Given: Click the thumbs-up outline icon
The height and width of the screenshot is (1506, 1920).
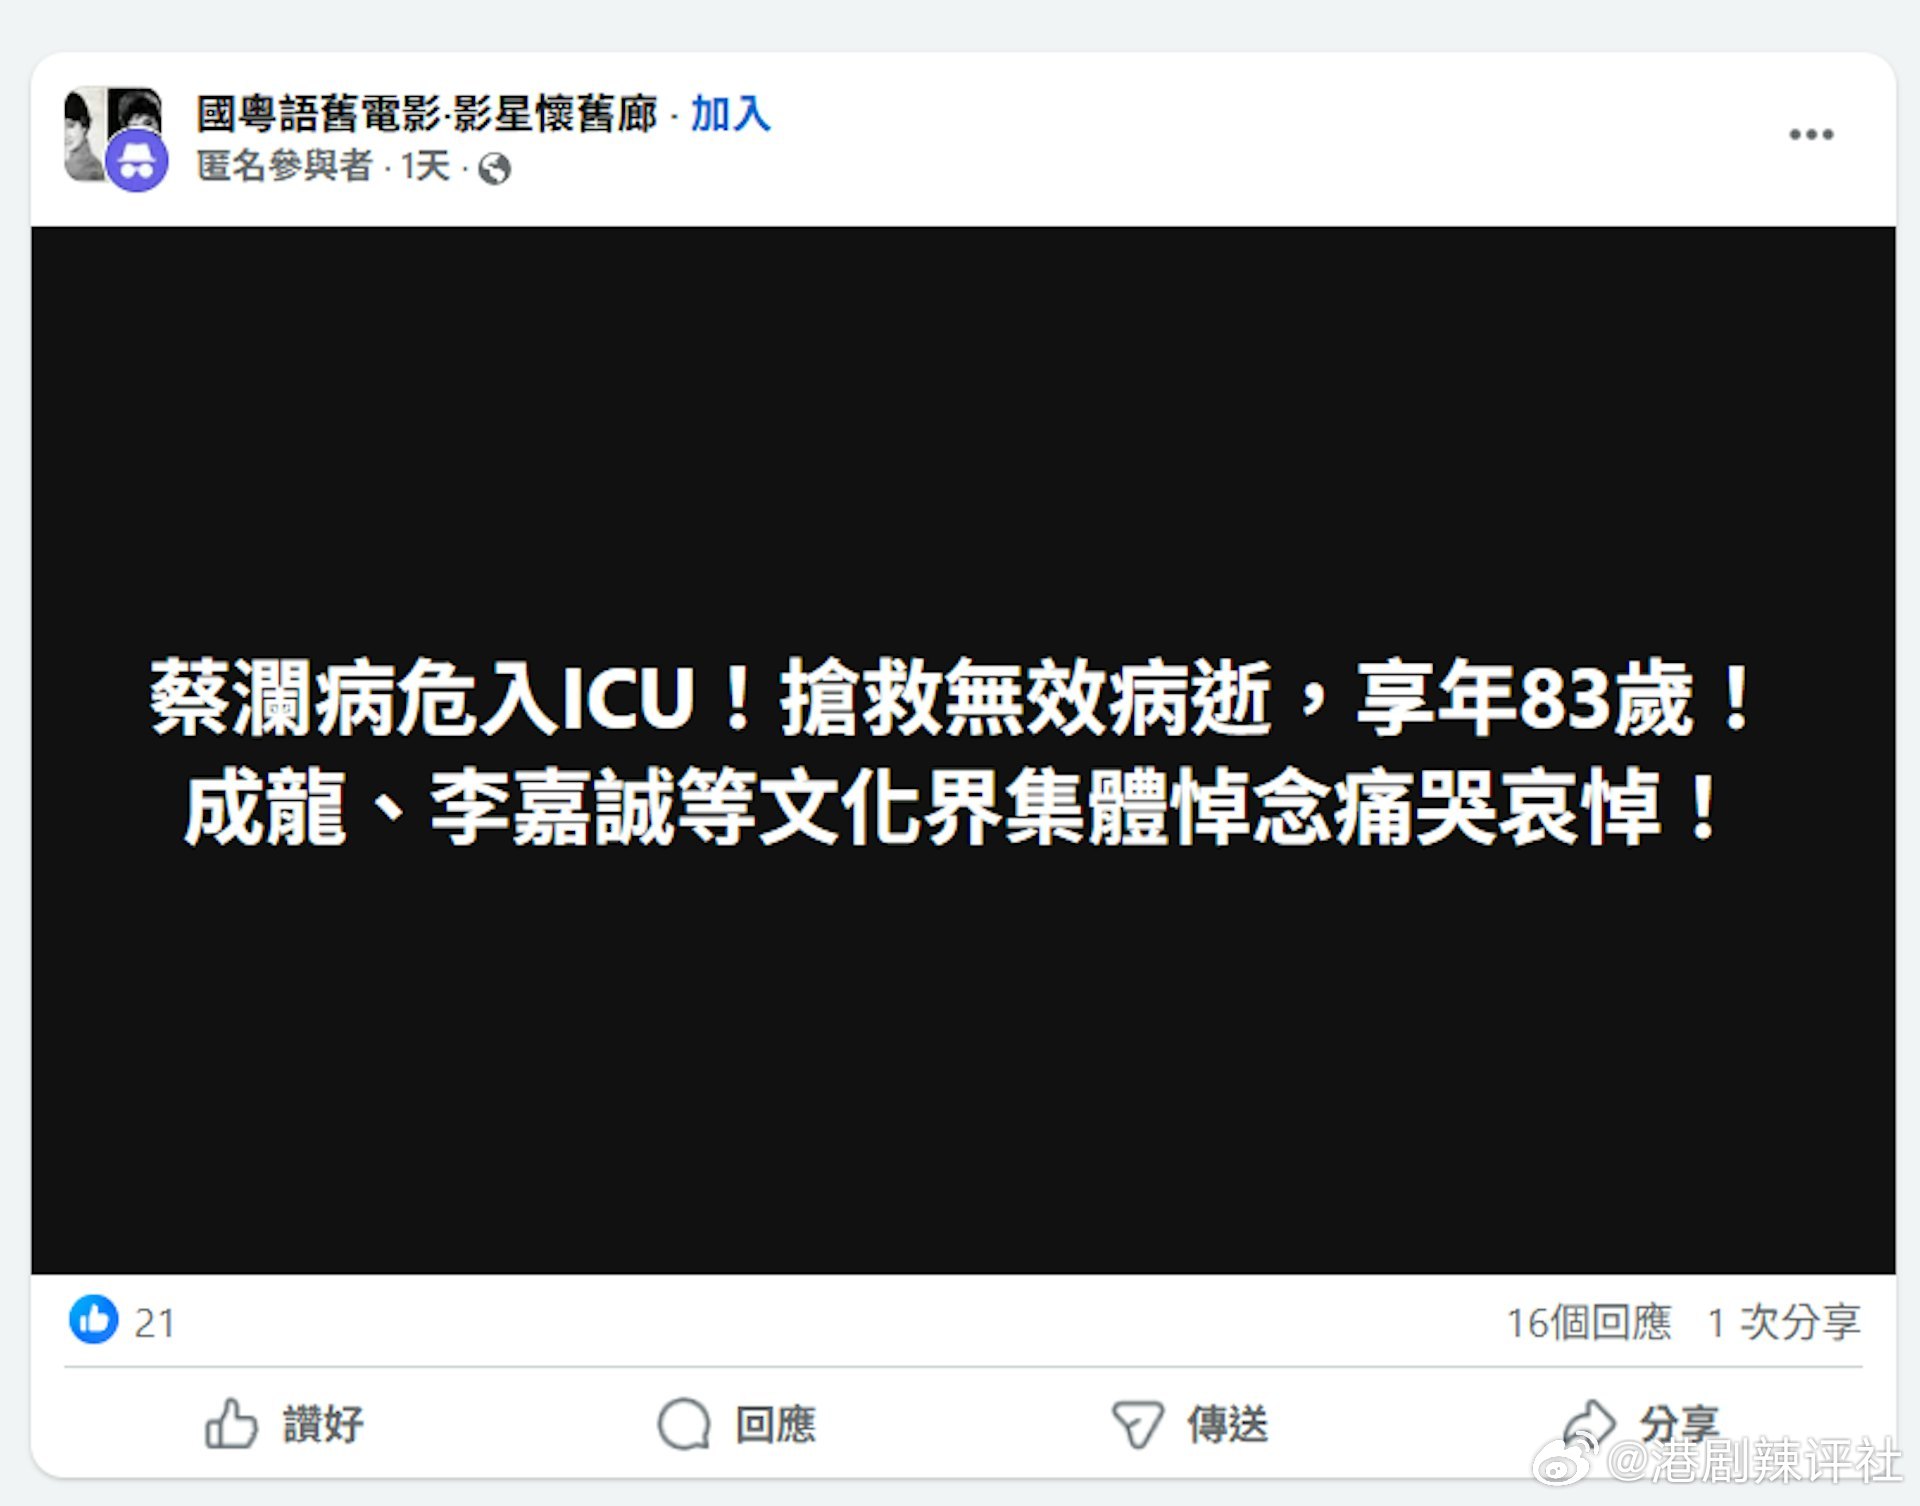Looking at the screenshot, I should 231,1423.
